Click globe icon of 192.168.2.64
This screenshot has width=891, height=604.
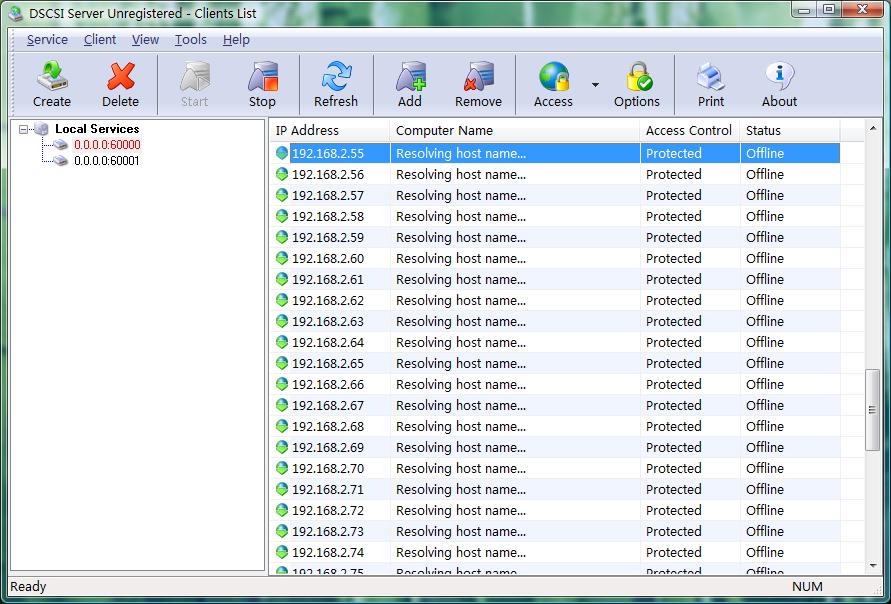(x=282, y=342)
